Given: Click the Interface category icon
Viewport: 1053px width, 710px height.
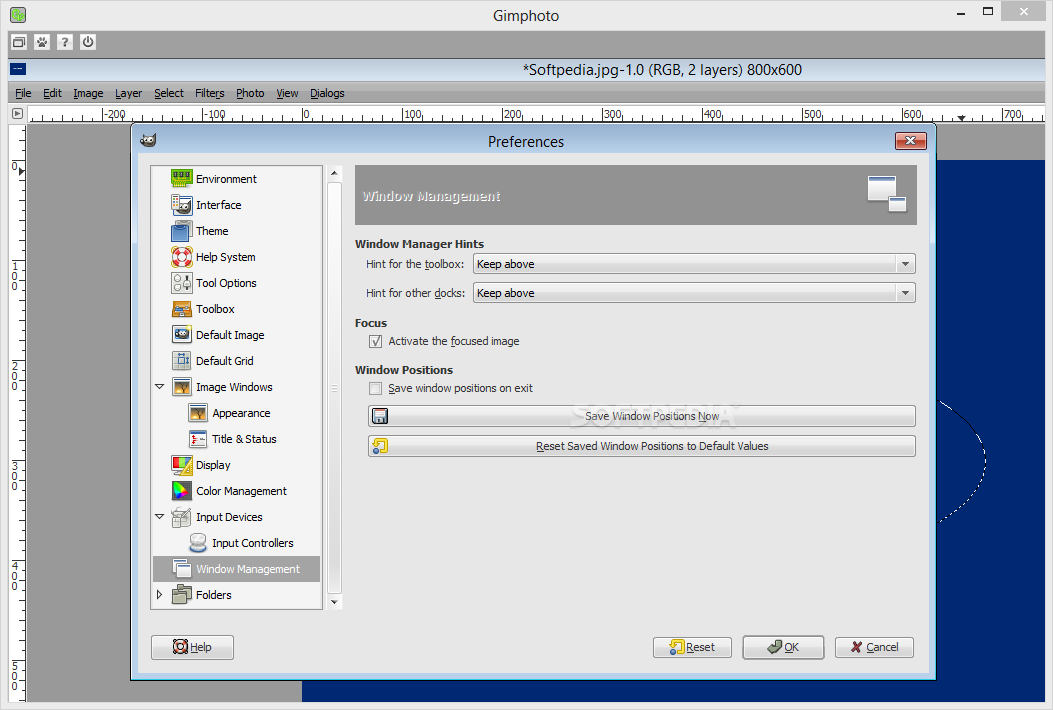Looking at the screenshot, I should click(182, 205).
